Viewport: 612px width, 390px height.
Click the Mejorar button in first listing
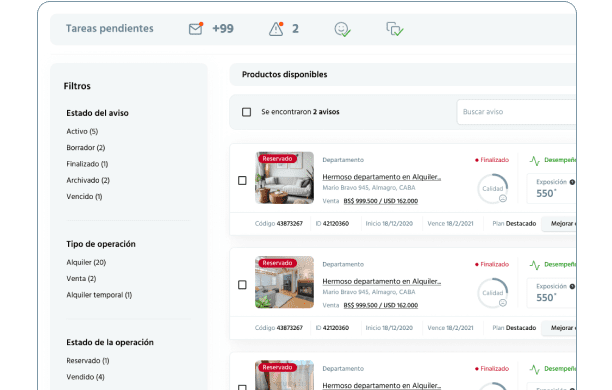(x=559, y=224)
